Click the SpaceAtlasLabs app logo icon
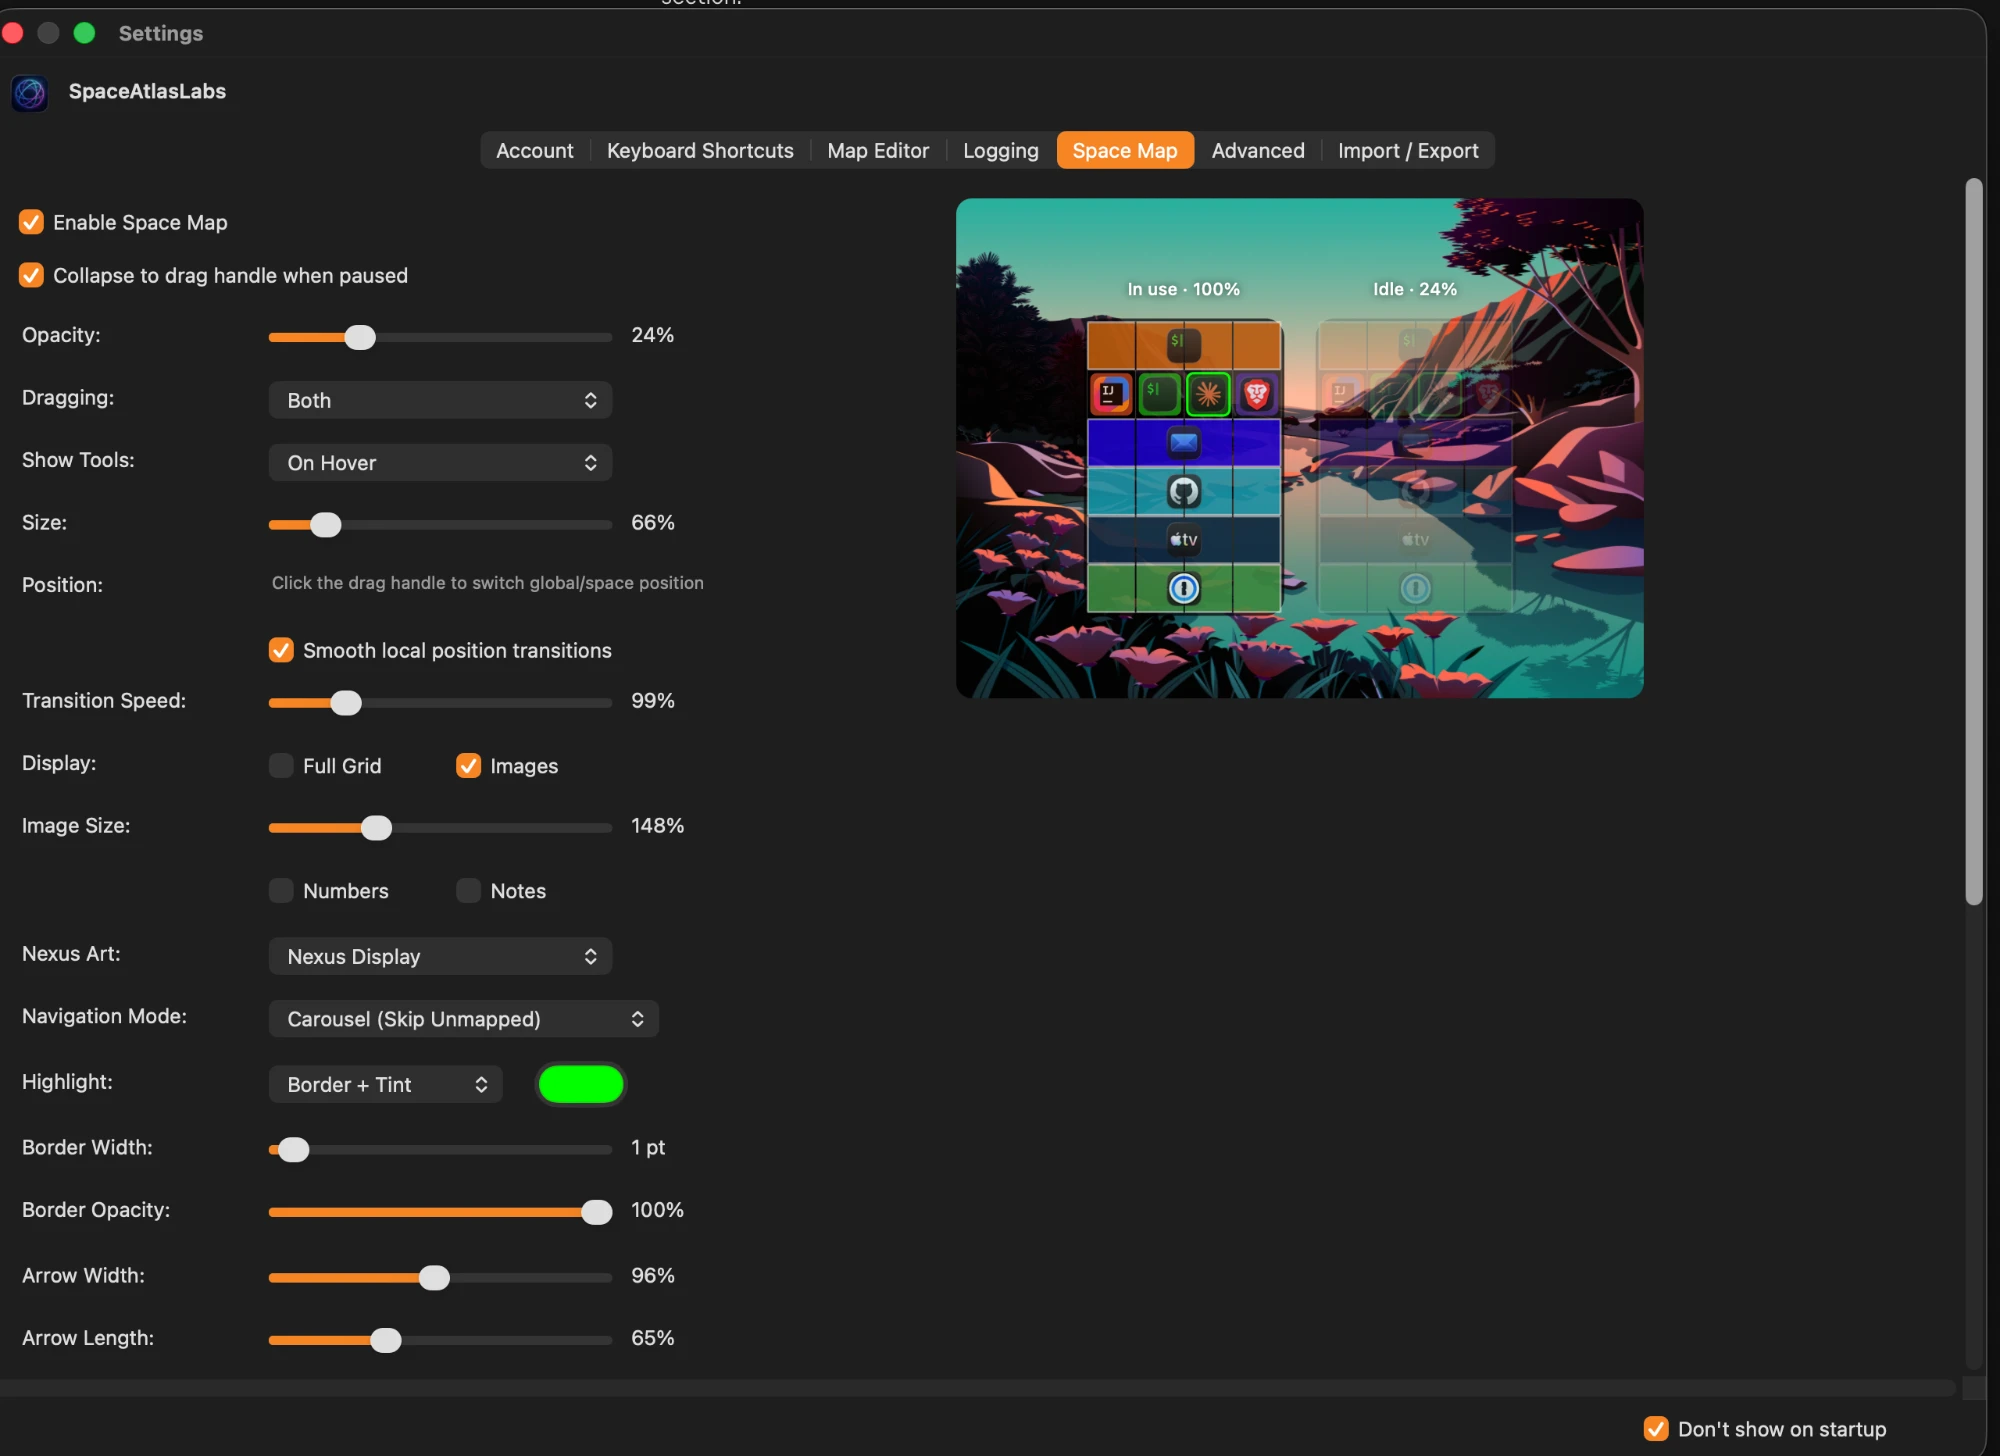 (x=29, y=92)
